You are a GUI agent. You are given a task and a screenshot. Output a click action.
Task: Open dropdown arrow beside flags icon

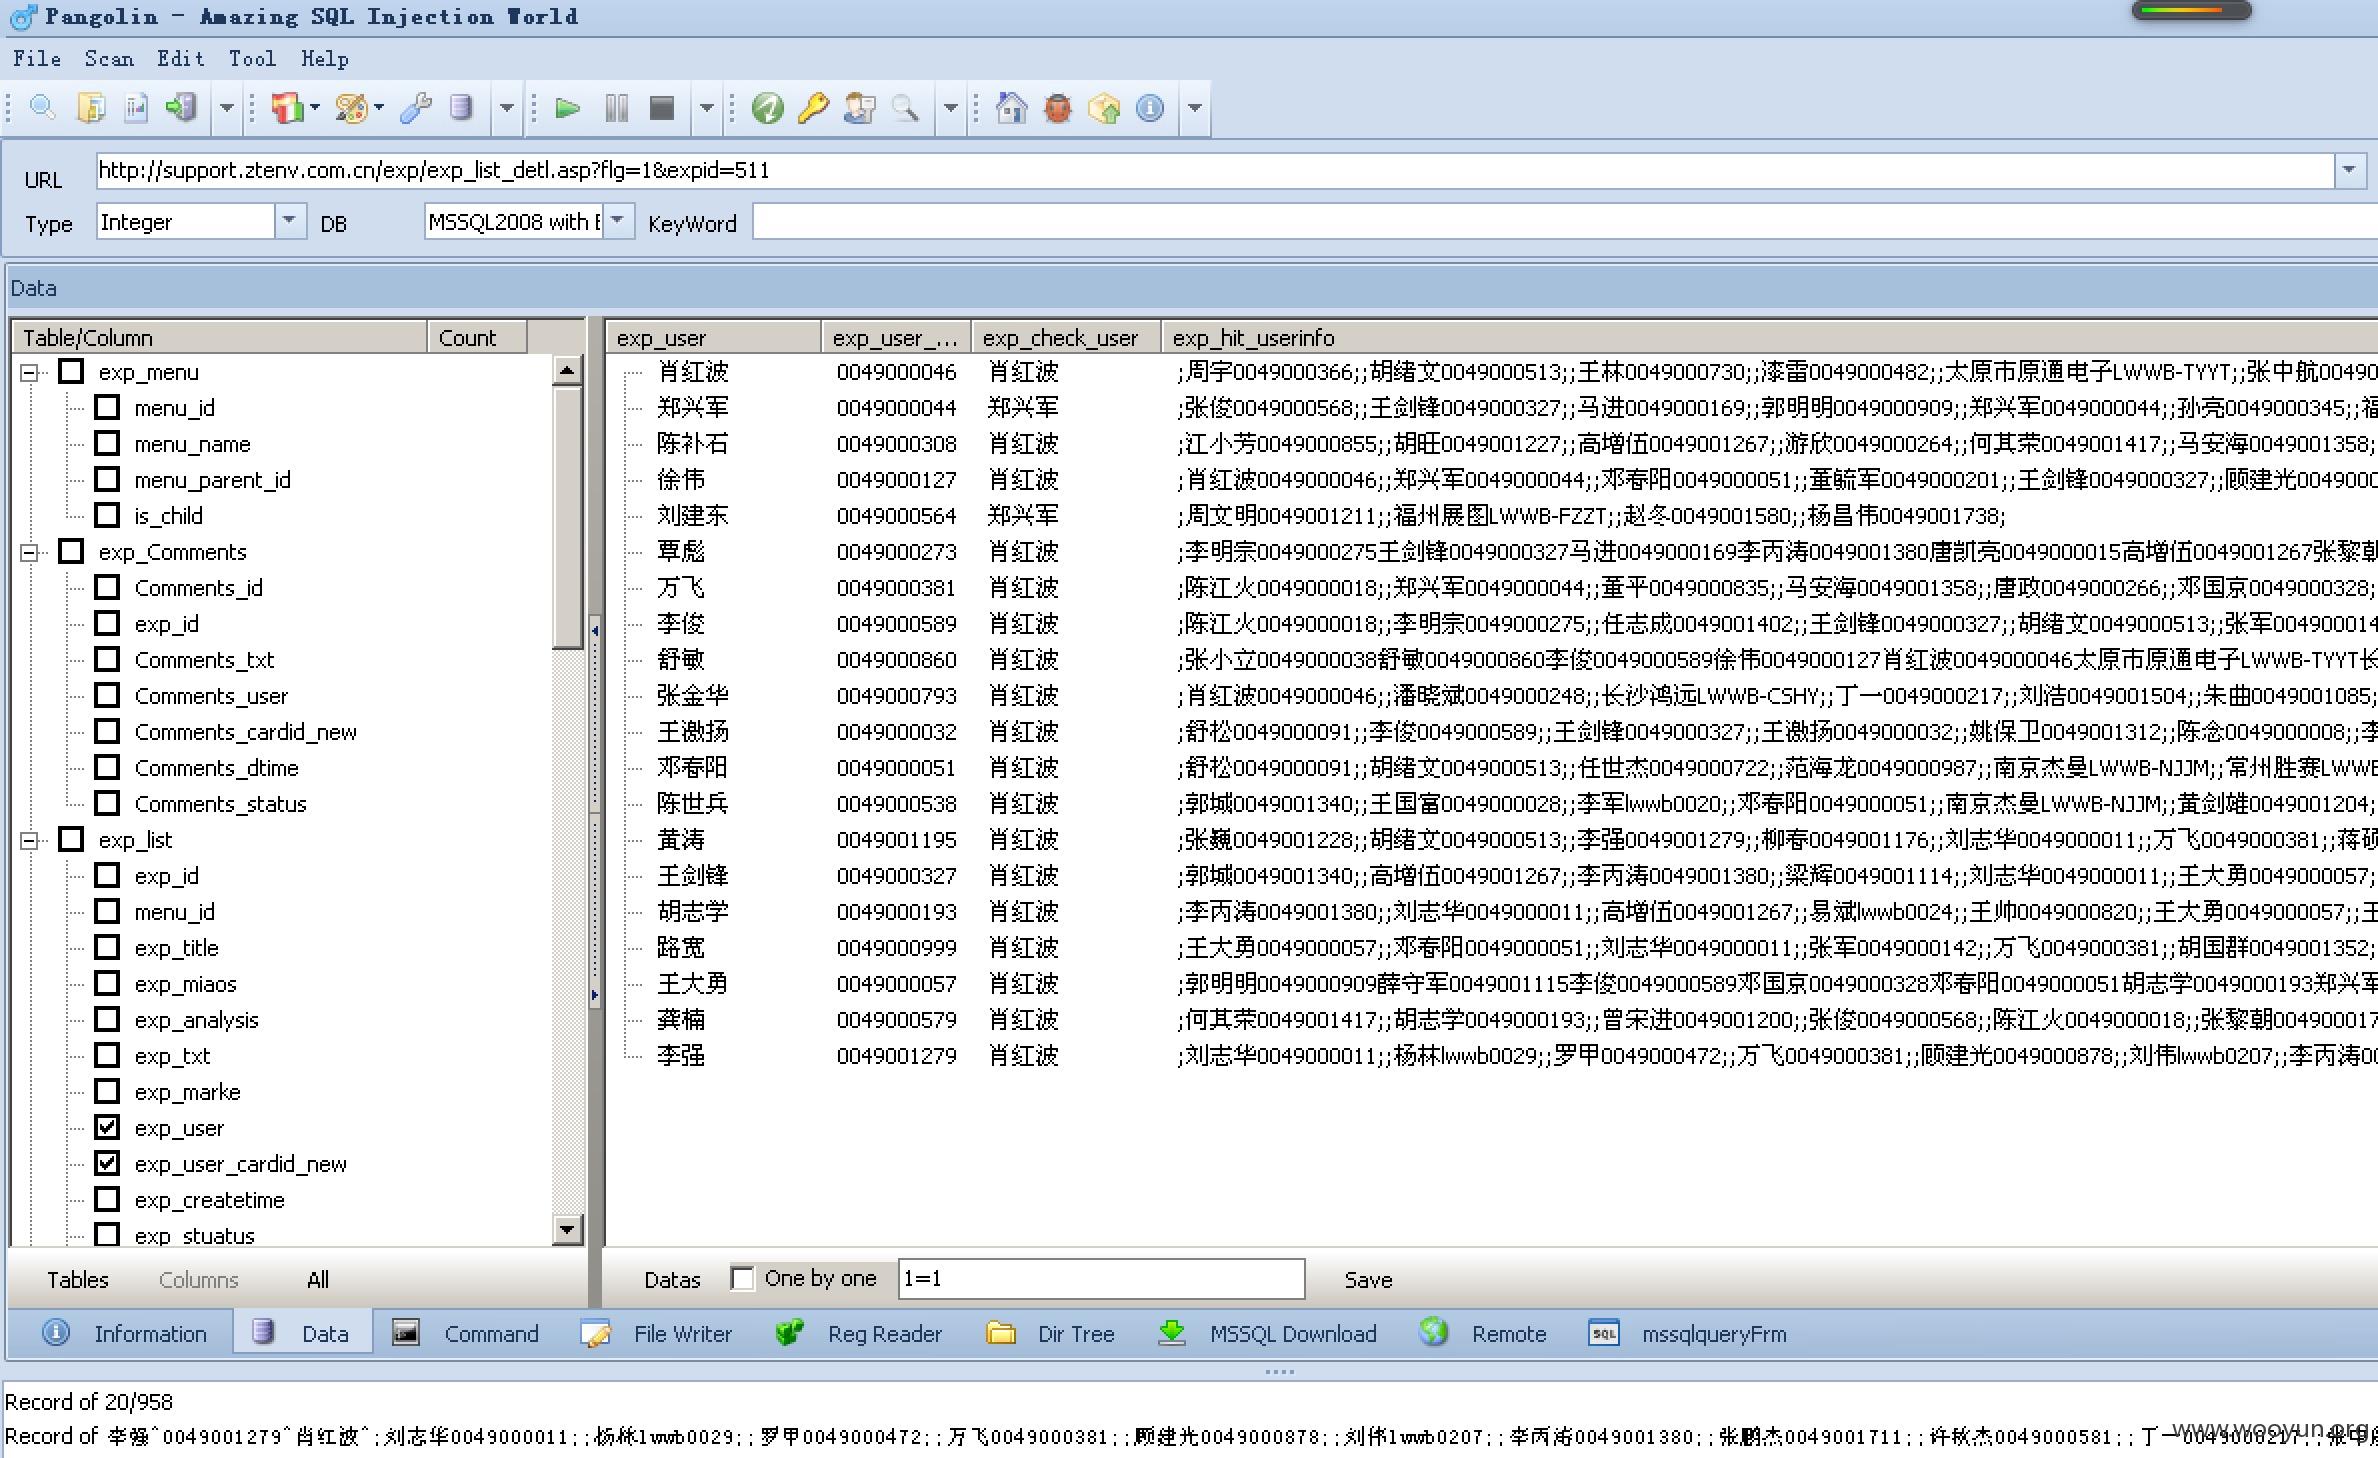(x=315, y=107)
